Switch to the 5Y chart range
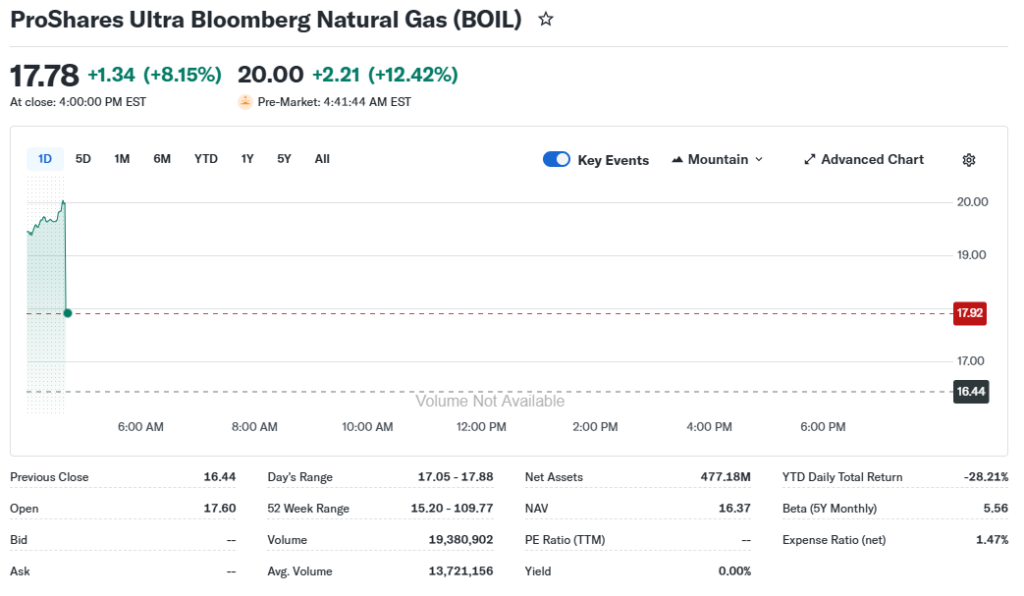 pos(284,159)
